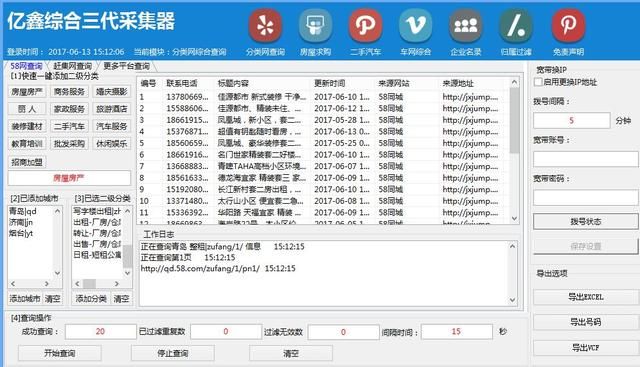Open the 二手汽车 module icon
The image size is (640, 367).
click(x=365, y=26)
